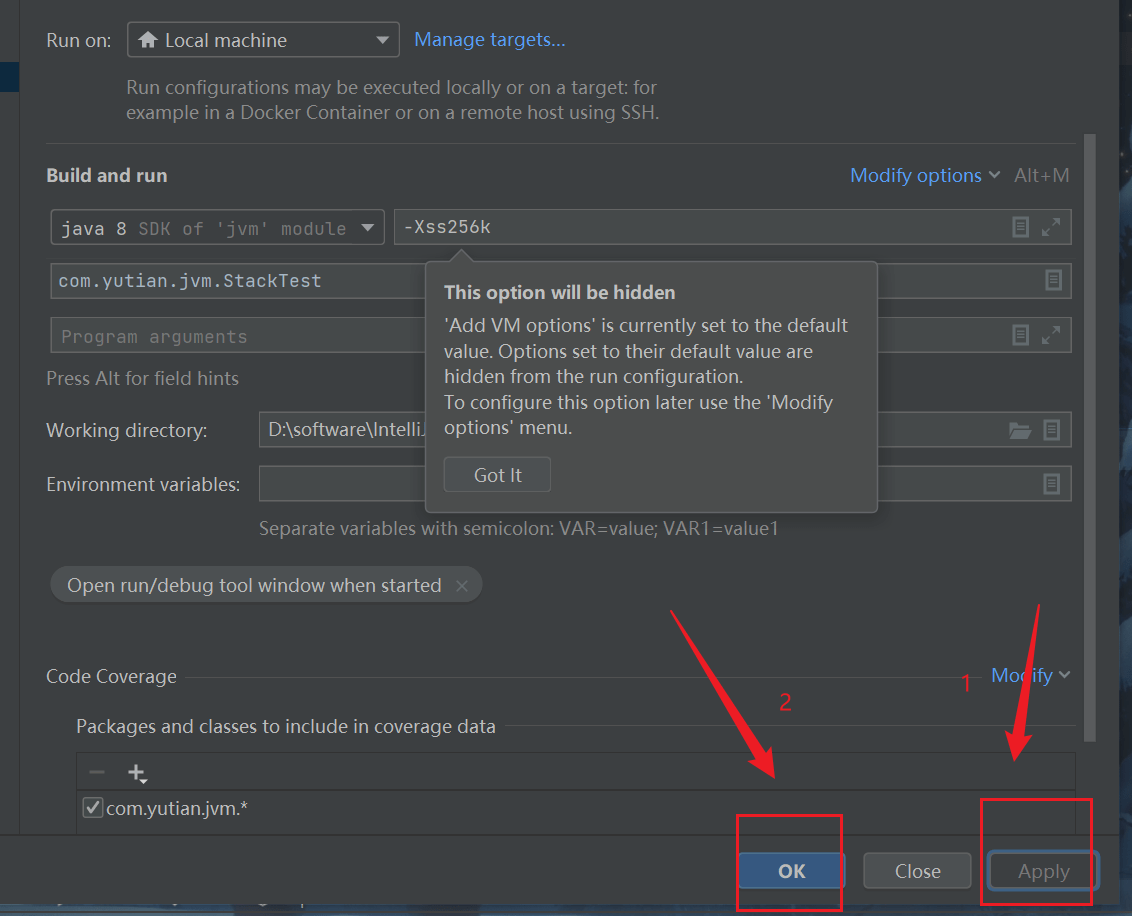The width and height of the screenshot is (1132, 916).
Task: Uncheck the com.yutian.jvm.* coverage checkbox
Action: 93,808
